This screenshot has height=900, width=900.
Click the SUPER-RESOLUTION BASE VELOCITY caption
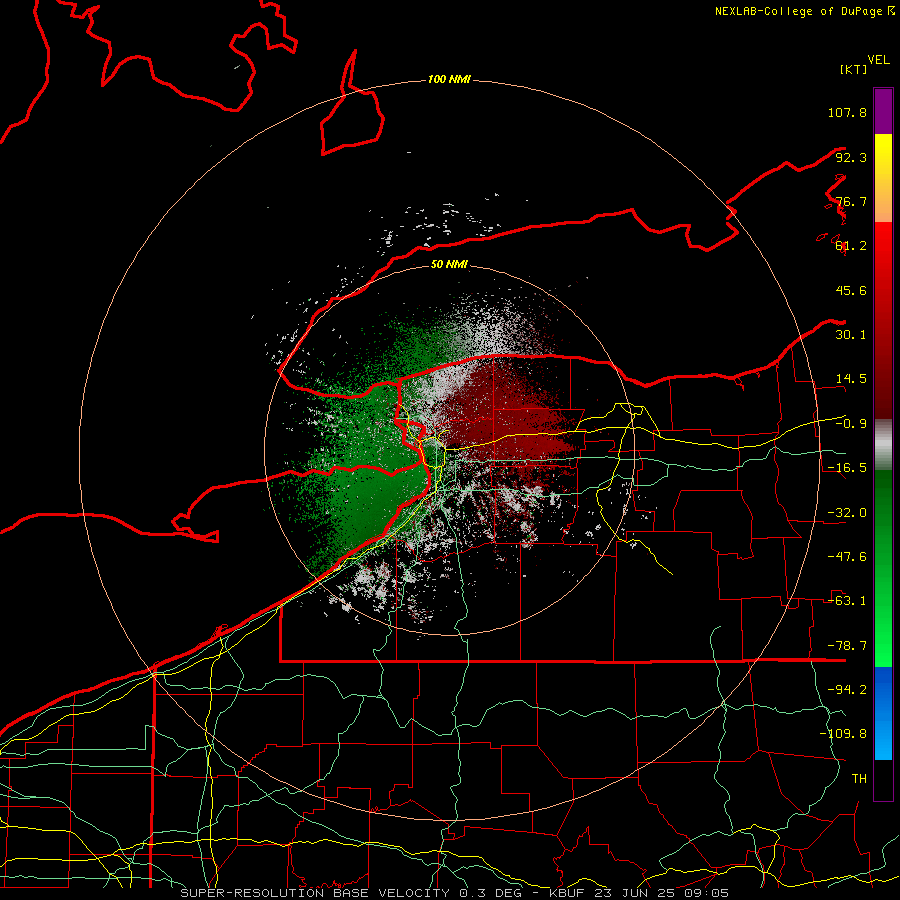click(x=315, y=893)
